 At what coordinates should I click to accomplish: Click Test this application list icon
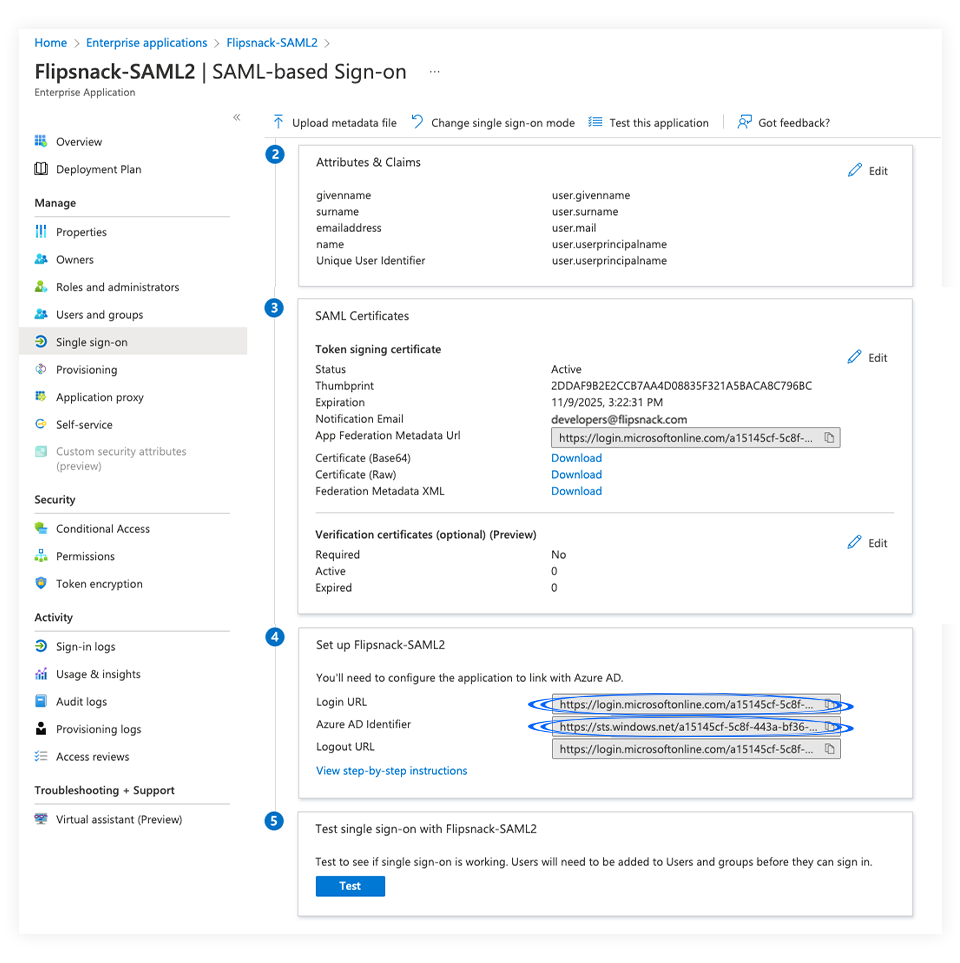[x=595, y=122]
